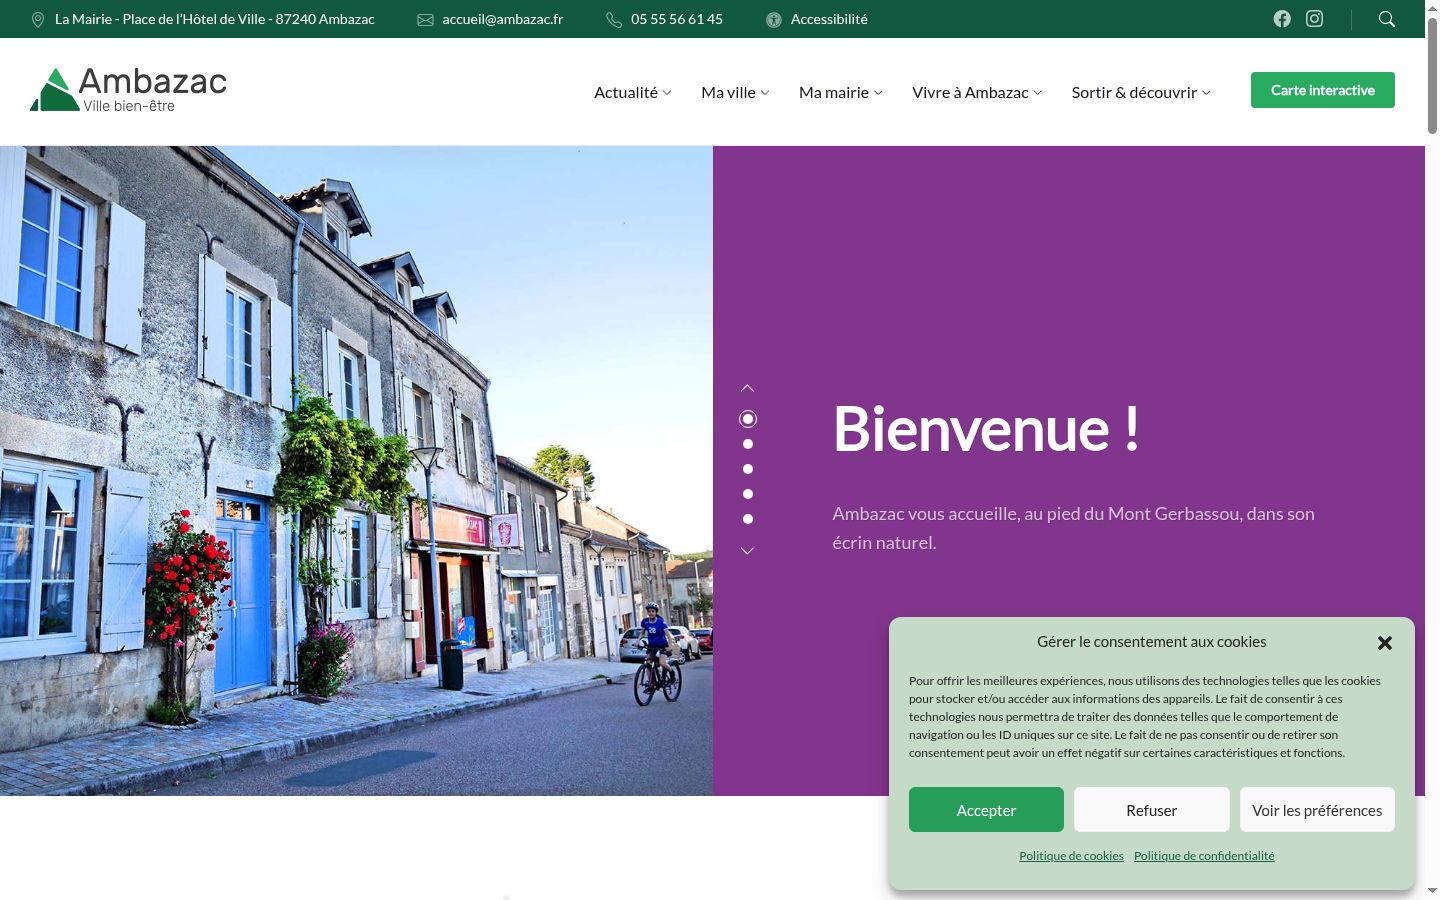
Task: Accept cookies with Accepter button
Action: click(x=986, y=810)
